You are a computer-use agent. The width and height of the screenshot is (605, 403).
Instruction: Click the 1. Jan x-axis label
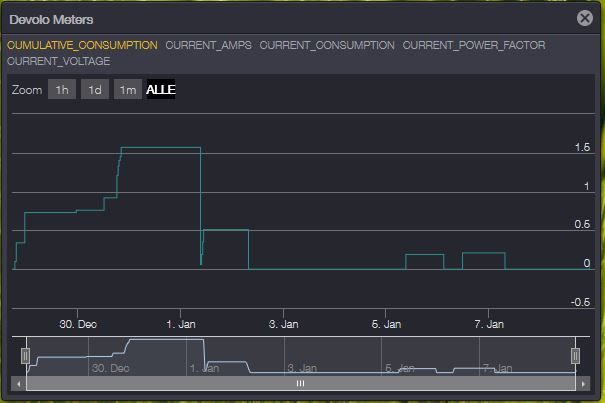coord(182,324)
